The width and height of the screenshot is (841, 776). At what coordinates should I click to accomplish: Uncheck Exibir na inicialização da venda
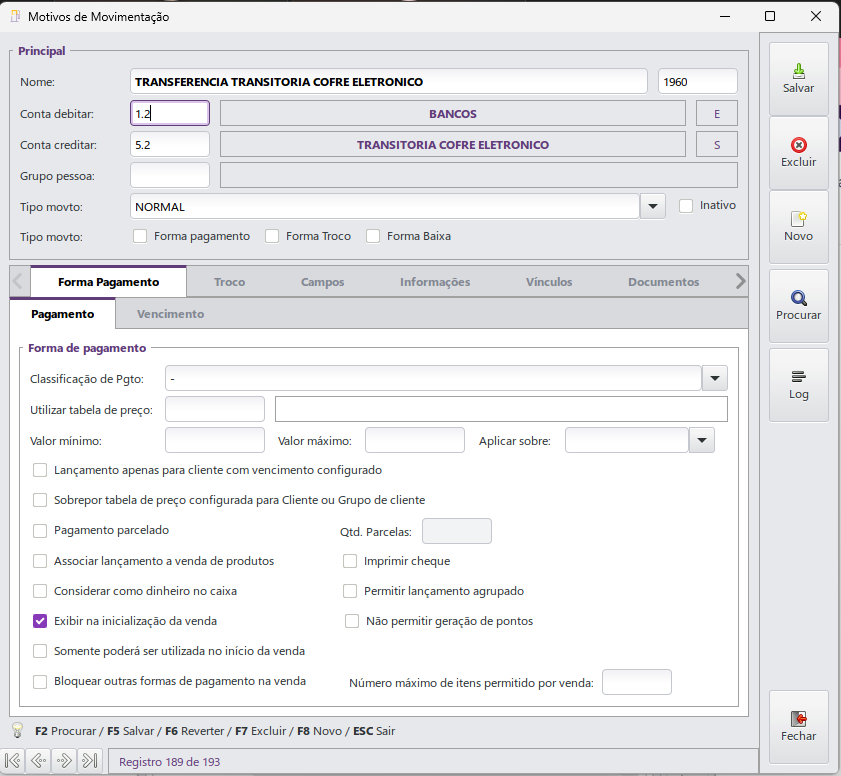coord(40,621)
